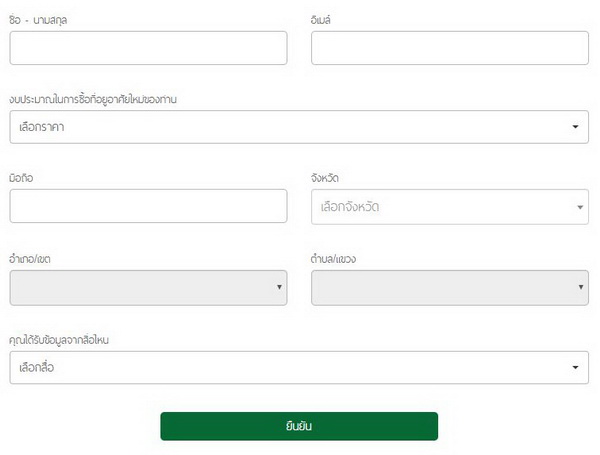Click the caret icon in the จังหวัด box
Image resolution: width=600 pixels, height=455 pixels.
pyautogui.click(x=580, y=207)
